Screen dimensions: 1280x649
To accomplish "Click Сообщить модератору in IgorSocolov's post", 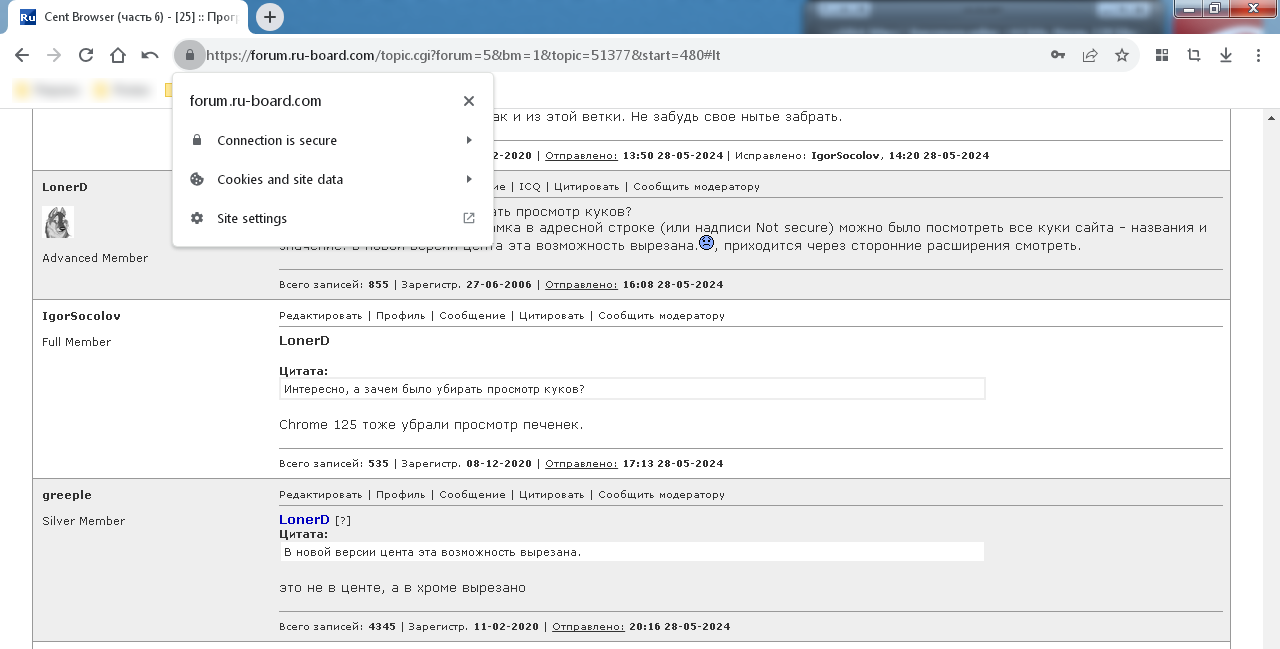I will (661, 315).
